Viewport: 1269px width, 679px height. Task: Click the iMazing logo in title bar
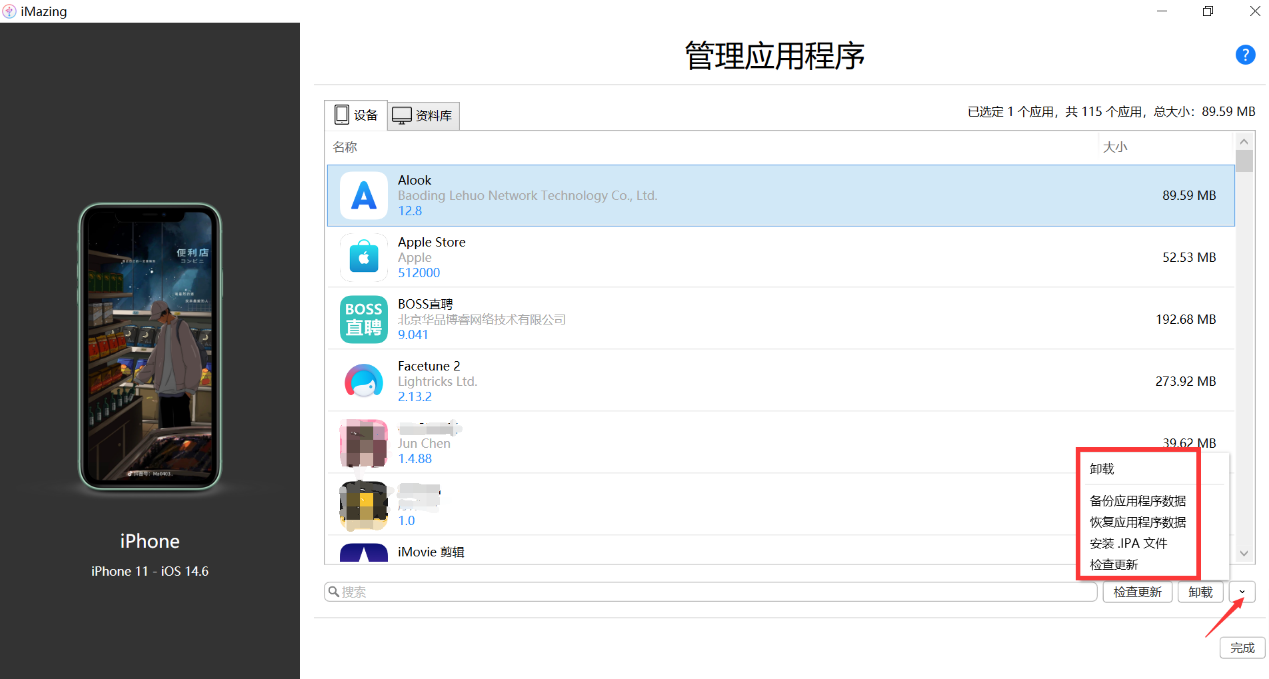9,11
